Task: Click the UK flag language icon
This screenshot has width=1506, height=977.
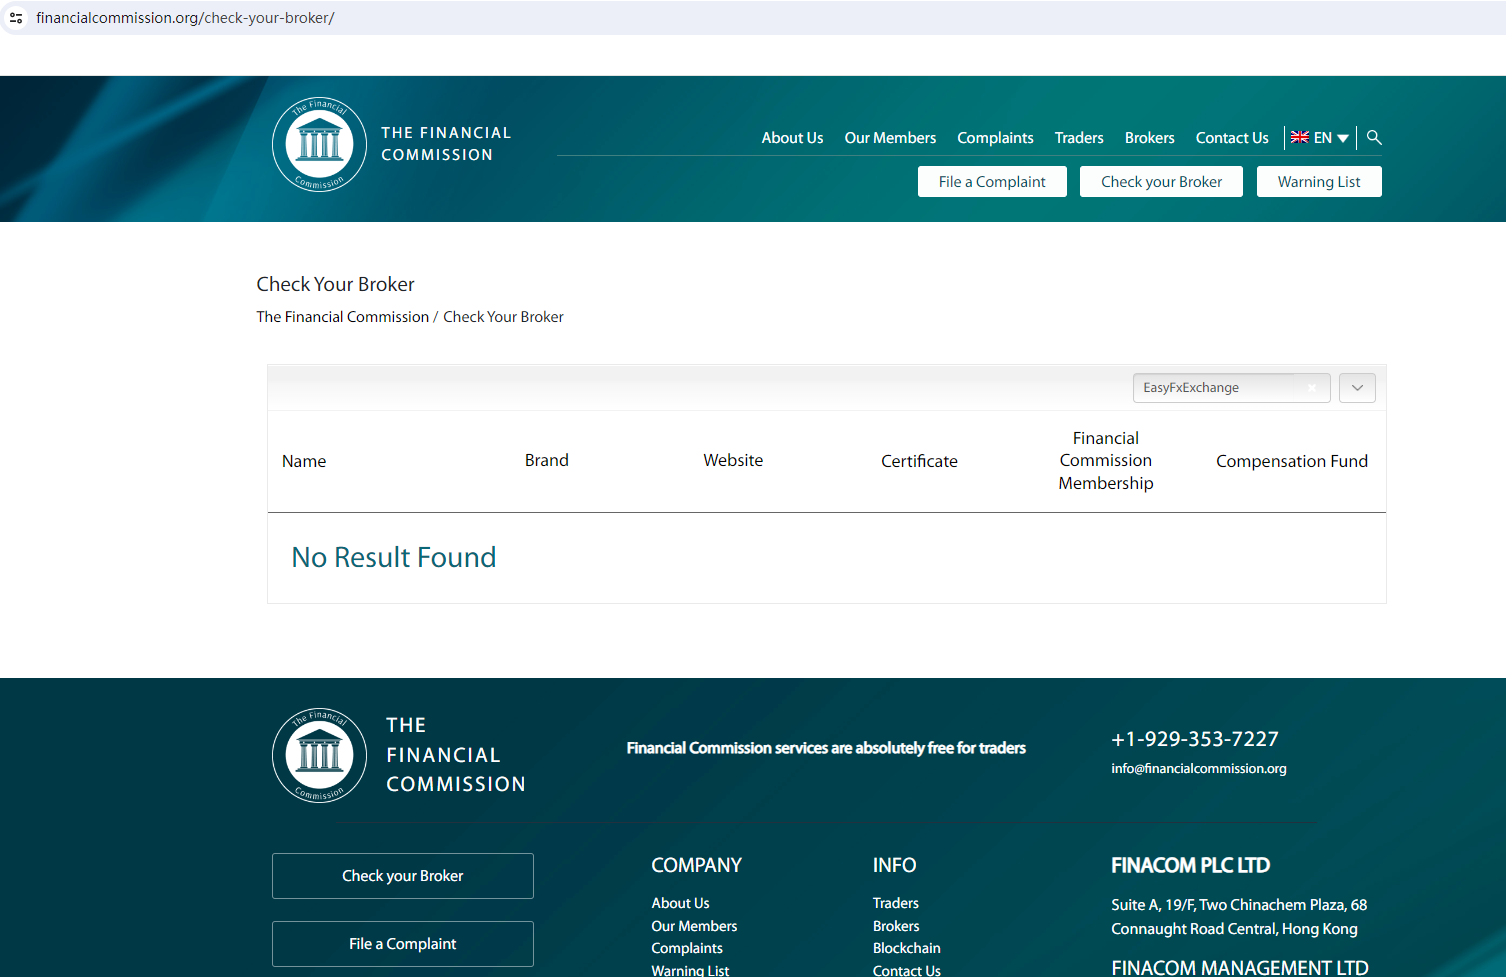Action: pyautogui.click(x=1299, y=138)
